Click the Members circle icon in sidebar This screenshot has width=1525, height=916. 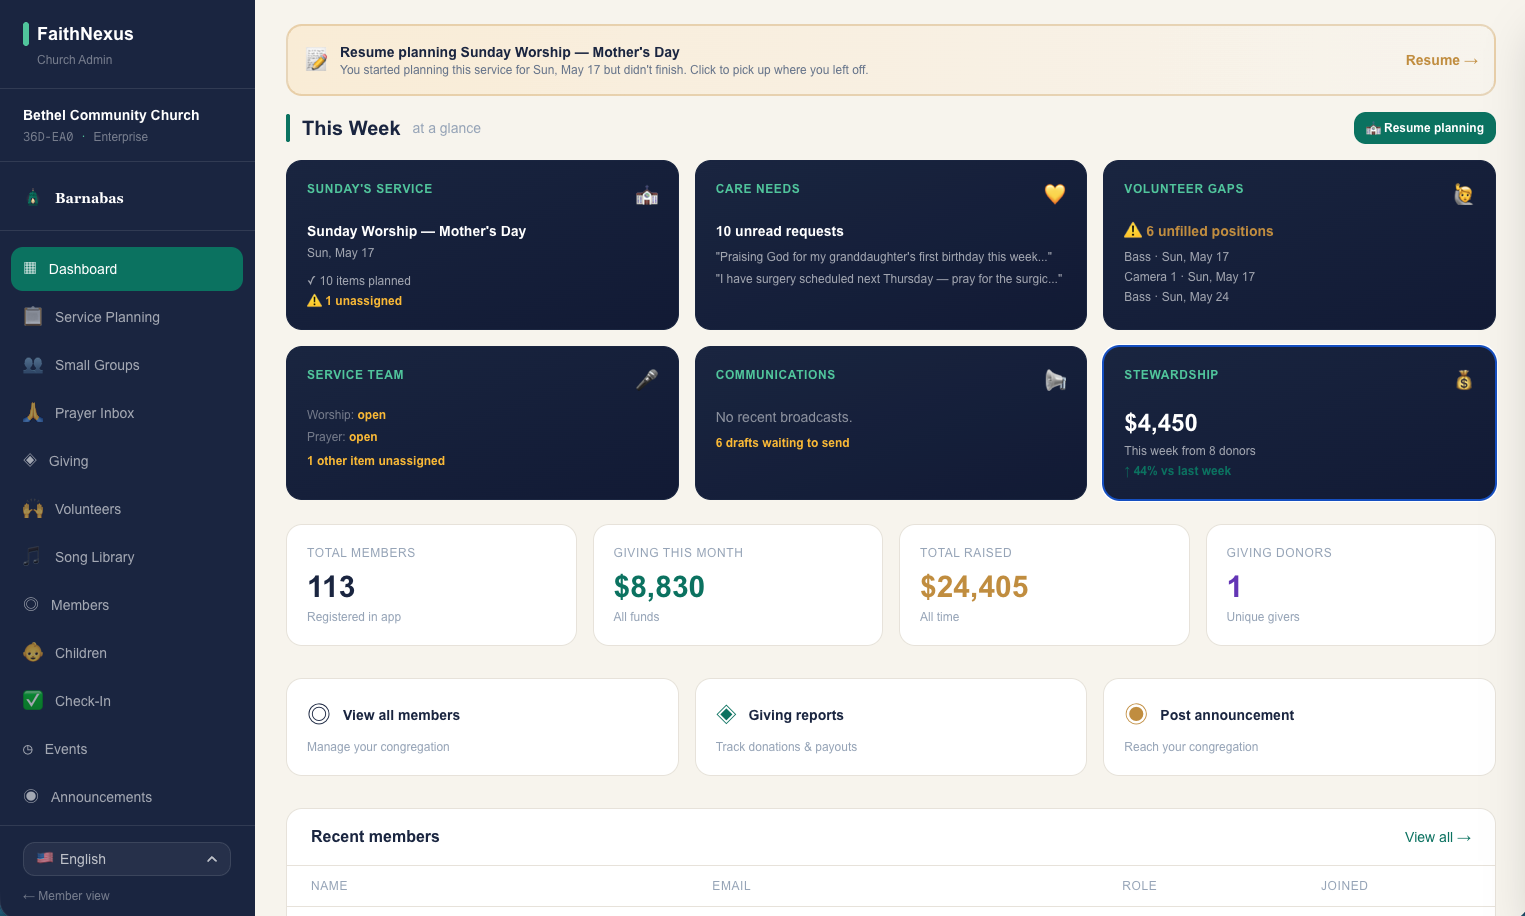coord(31,604)
